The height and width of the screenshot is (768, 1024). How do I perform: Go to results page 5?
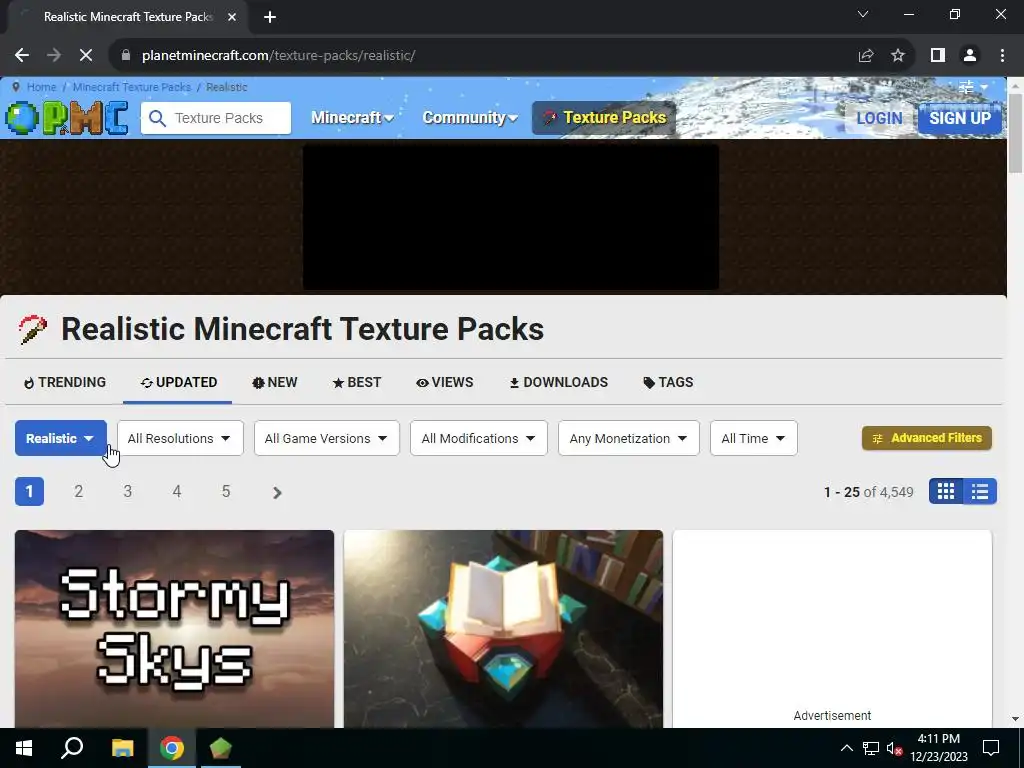tap(226, 492)
